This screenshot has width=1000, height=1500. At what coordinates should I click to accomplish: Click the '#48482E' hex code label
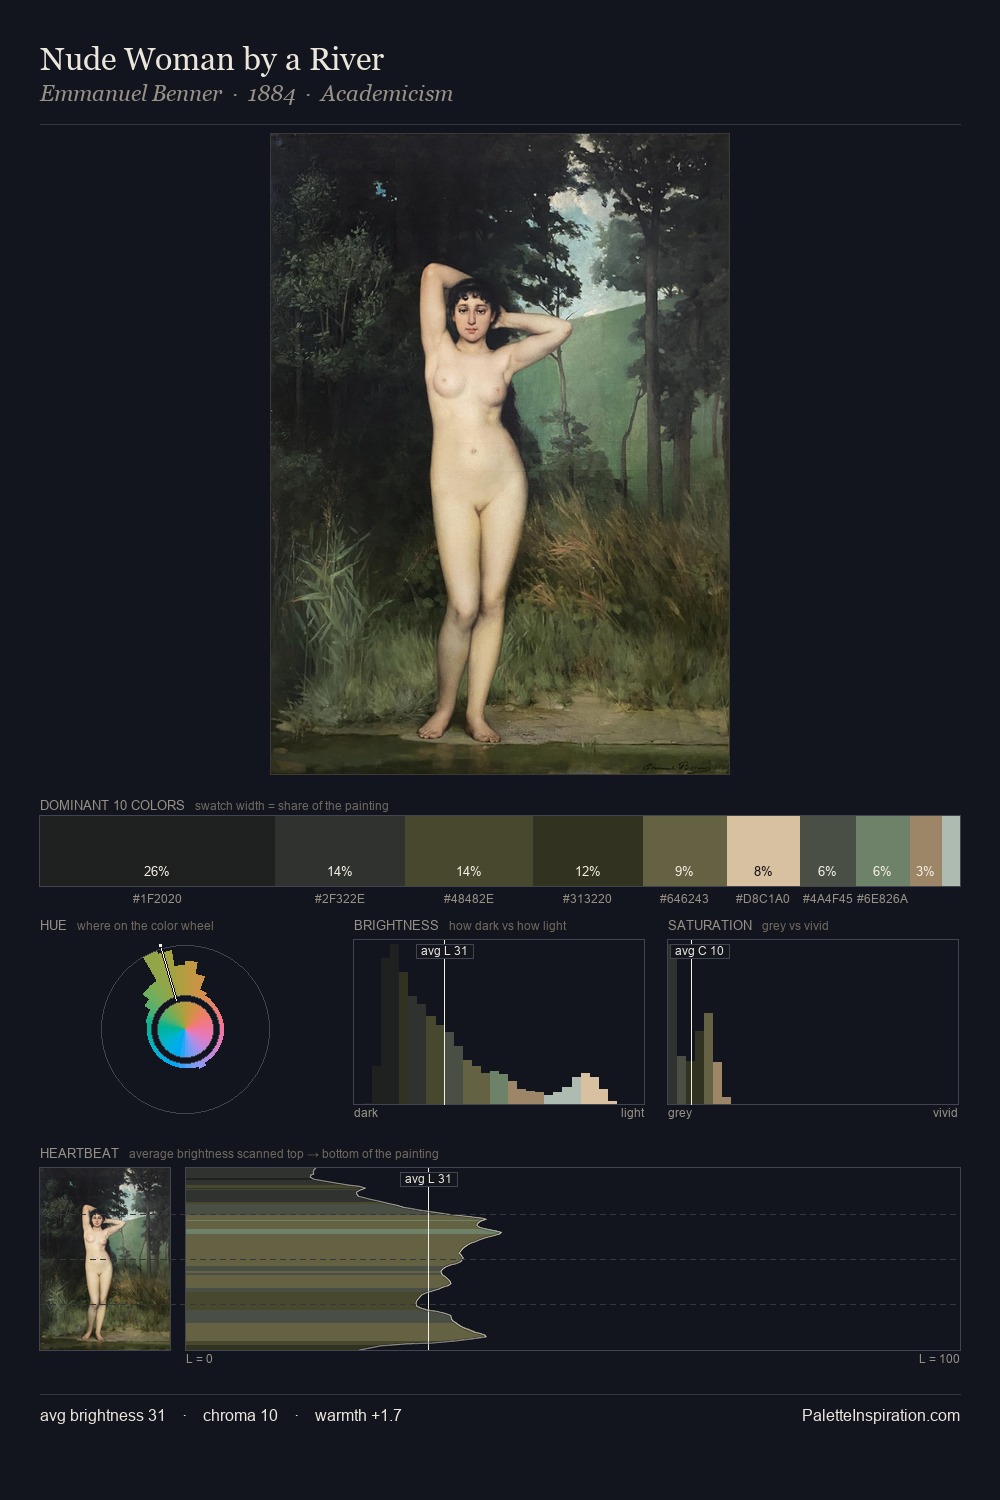(x=469, y=899)
